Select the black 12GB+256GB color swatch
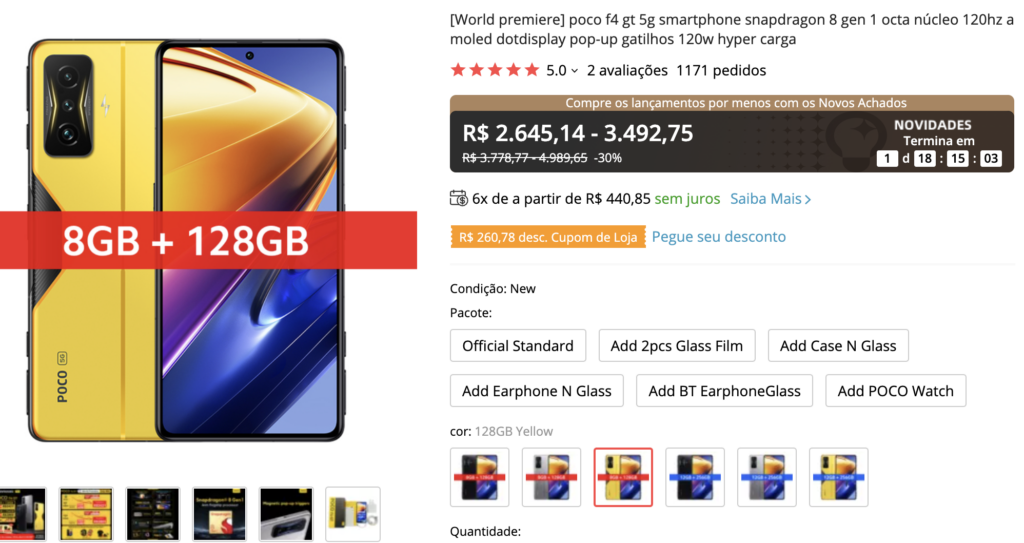 click(x=695, y=477)
